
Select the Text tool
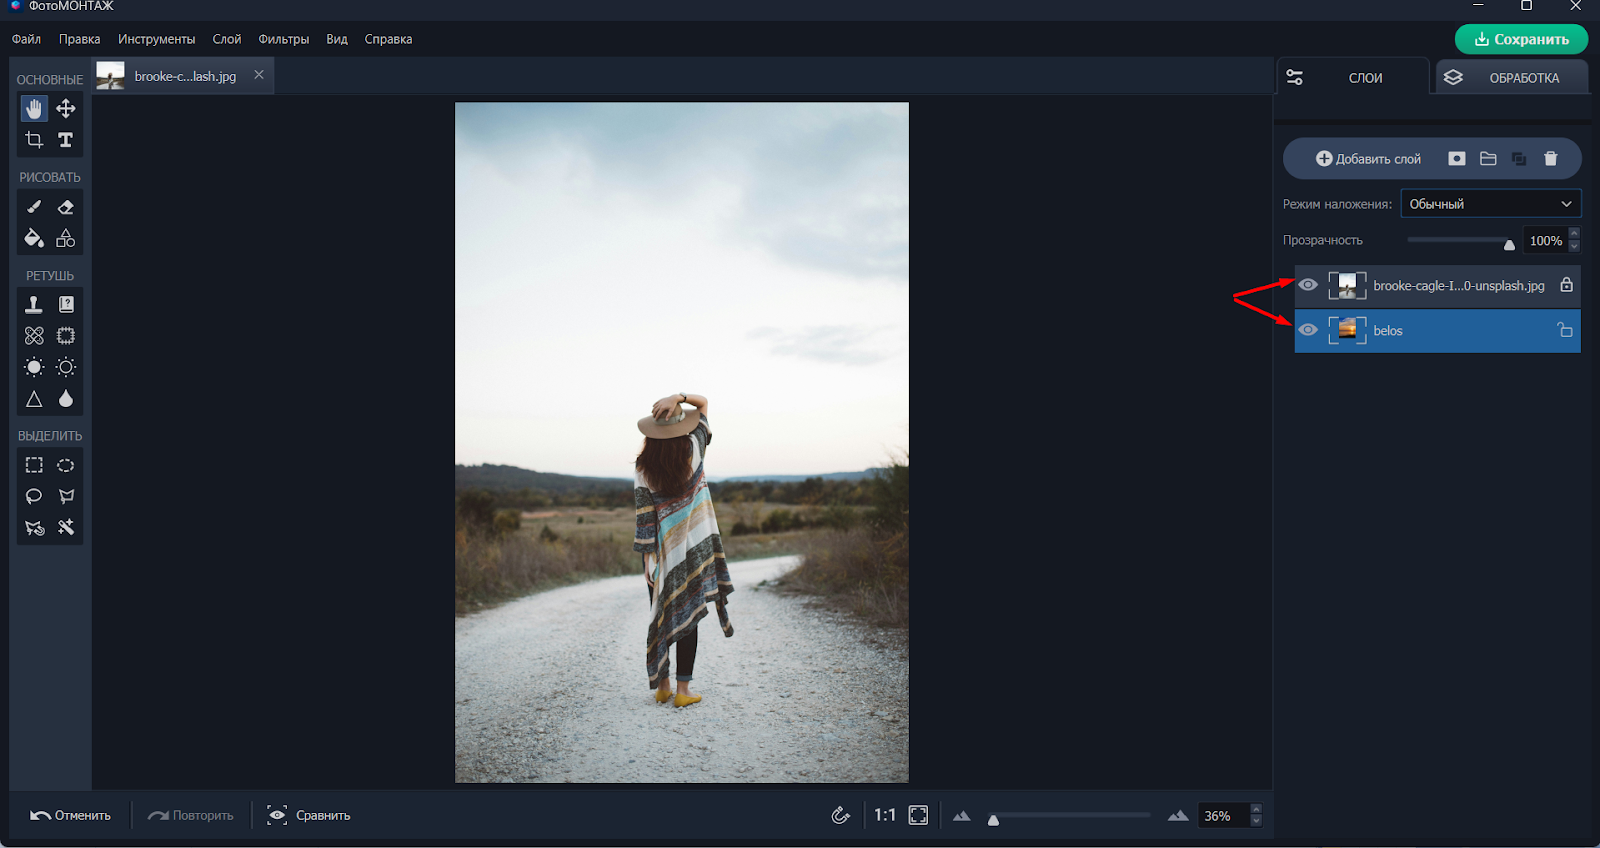coord(66,140)
